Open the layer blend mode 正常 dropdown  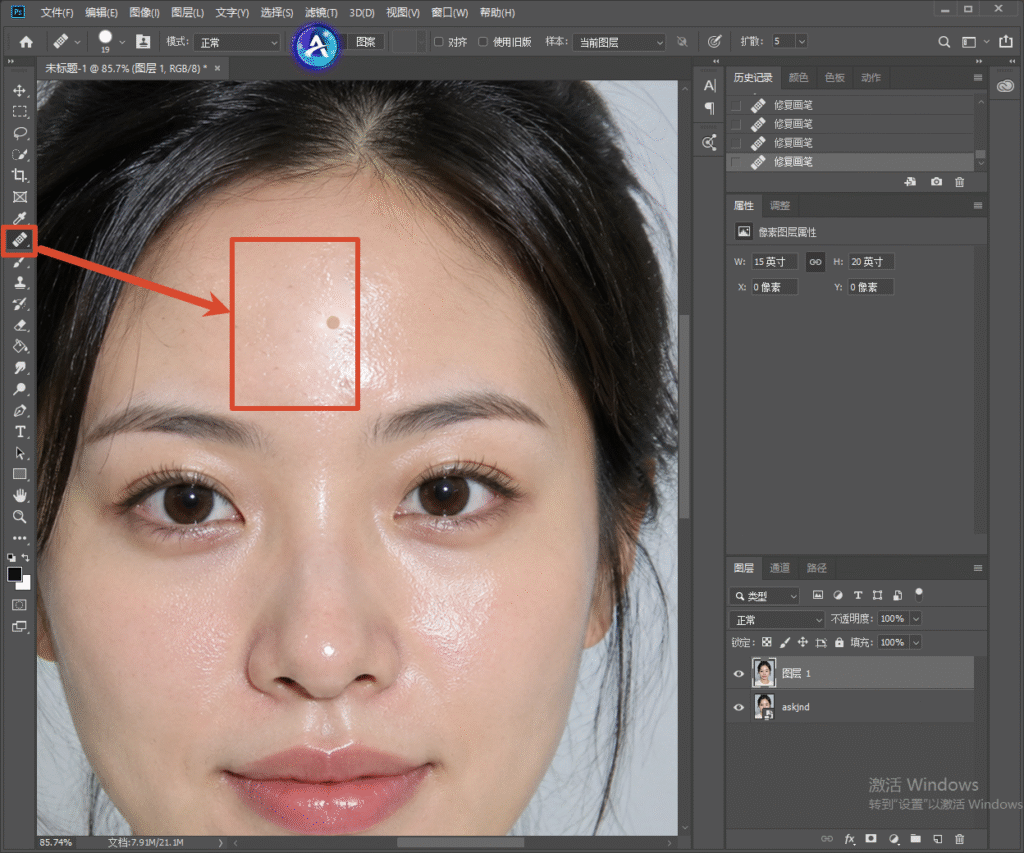pos(776,619)
